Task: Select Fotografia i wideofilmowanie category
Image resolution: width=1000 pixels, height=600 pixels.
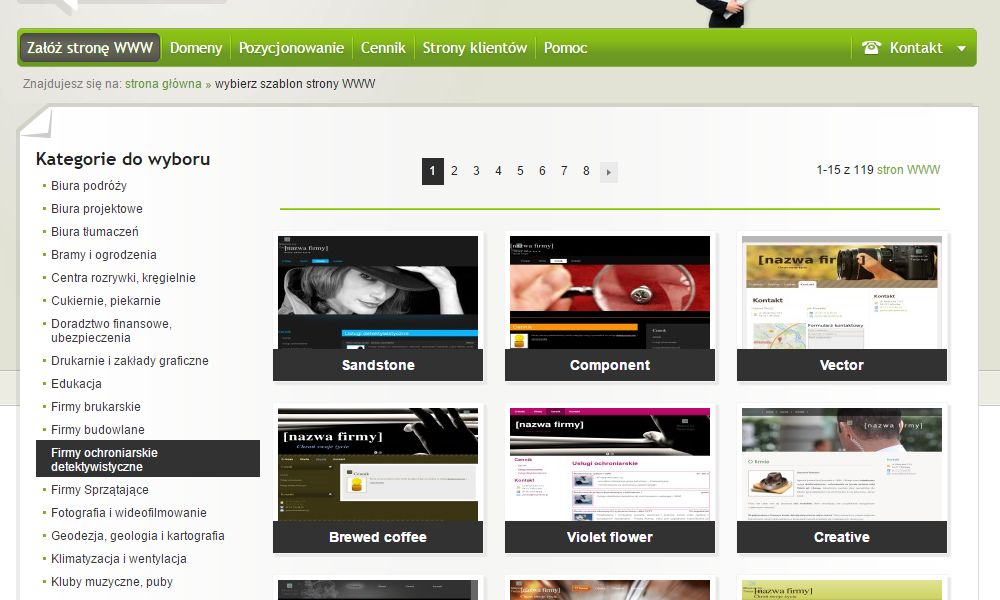Action: (129, 512)
